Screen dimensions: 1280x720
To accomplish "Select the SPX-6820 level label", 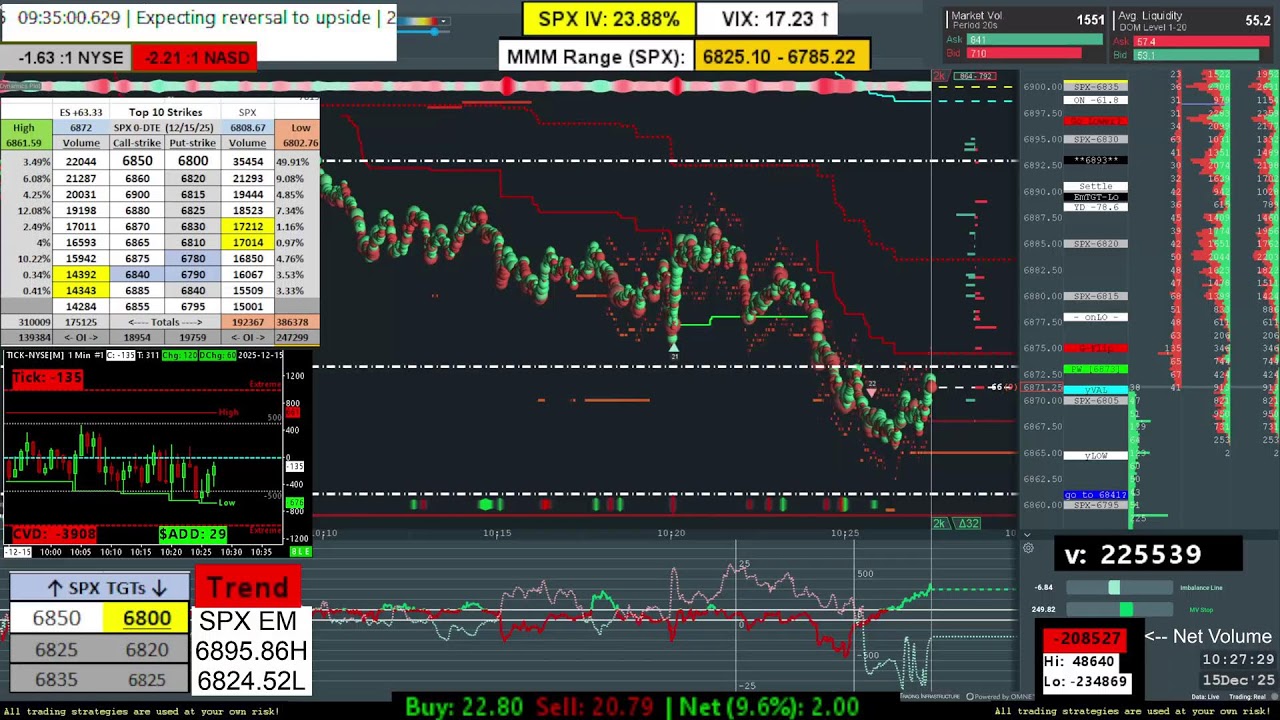I will (1096, 244).
